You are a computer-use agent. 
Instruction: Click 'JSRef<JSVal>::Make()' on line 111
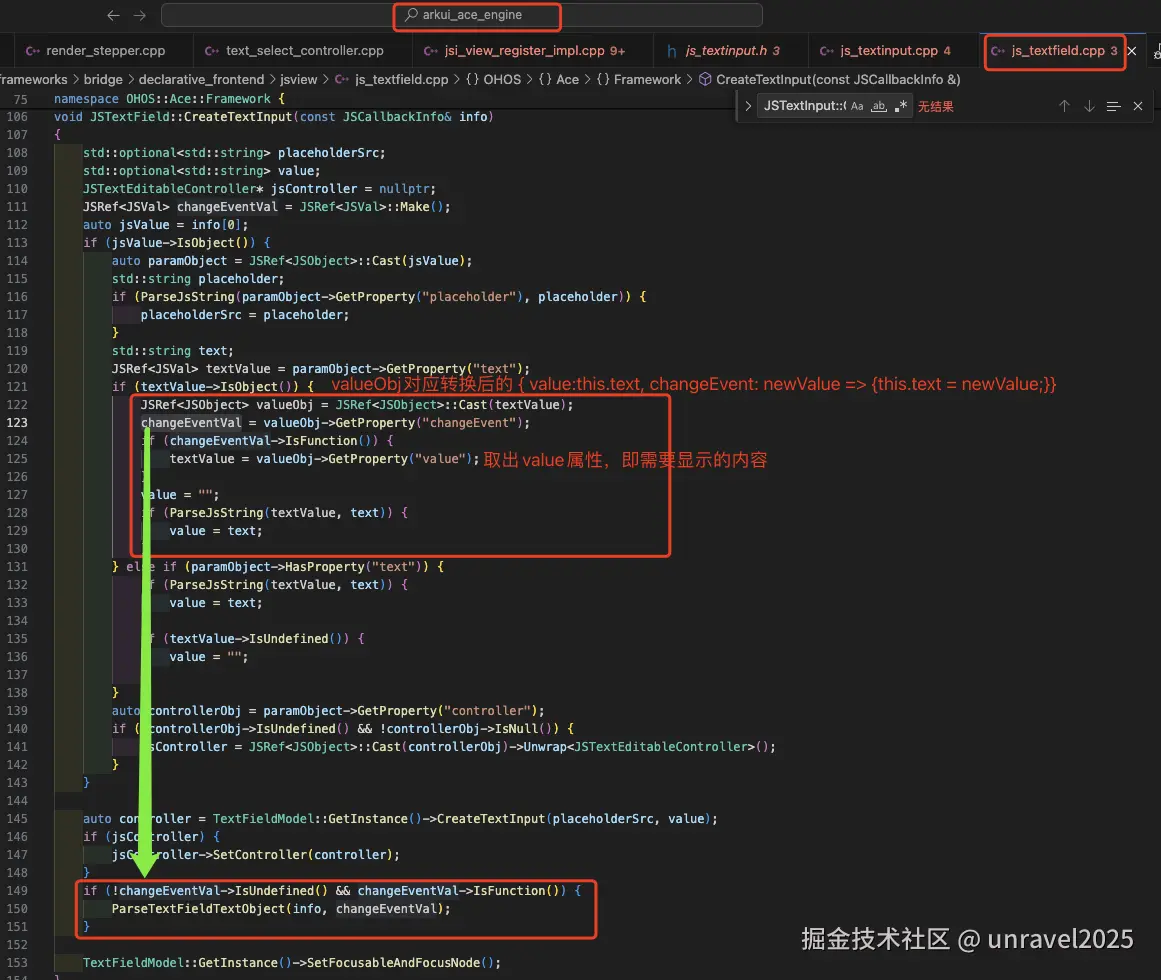(372, 207)
